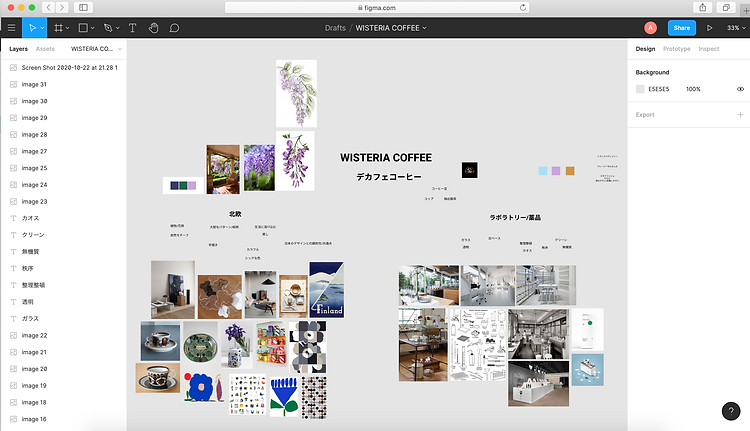This screenshot has width=750, height=431.
Task: Click image icon of image 16 layer
Action: [13, 419]
